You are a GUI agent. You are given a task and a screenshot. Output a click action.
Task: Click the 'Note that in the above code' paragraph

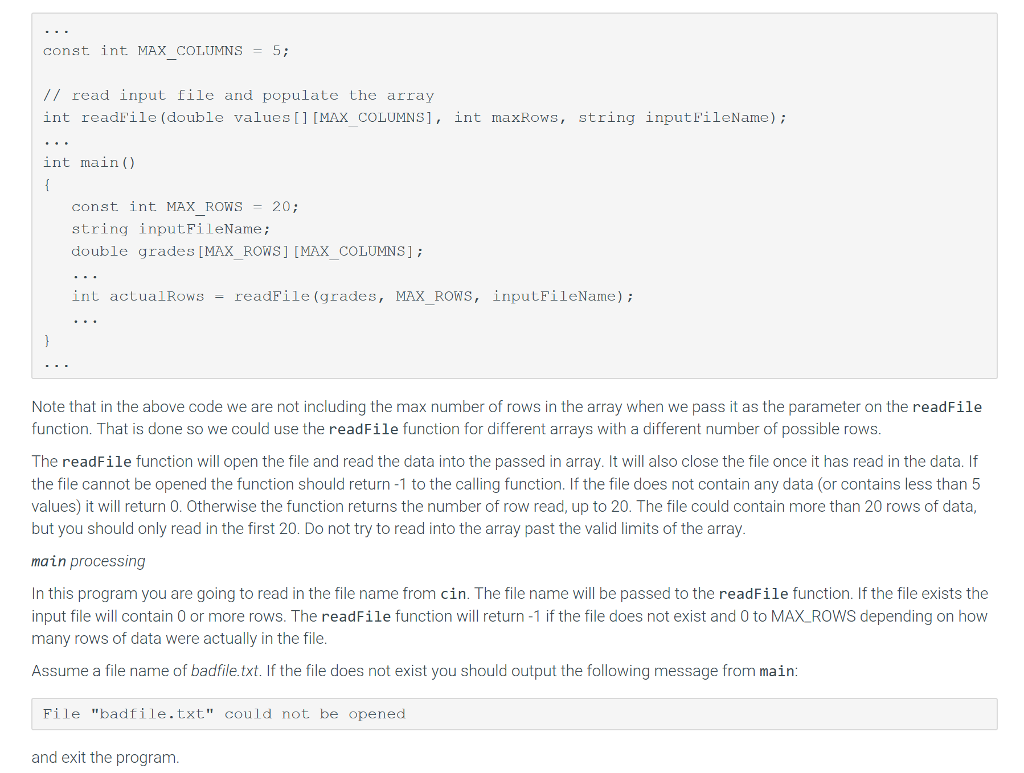point(507,418)
